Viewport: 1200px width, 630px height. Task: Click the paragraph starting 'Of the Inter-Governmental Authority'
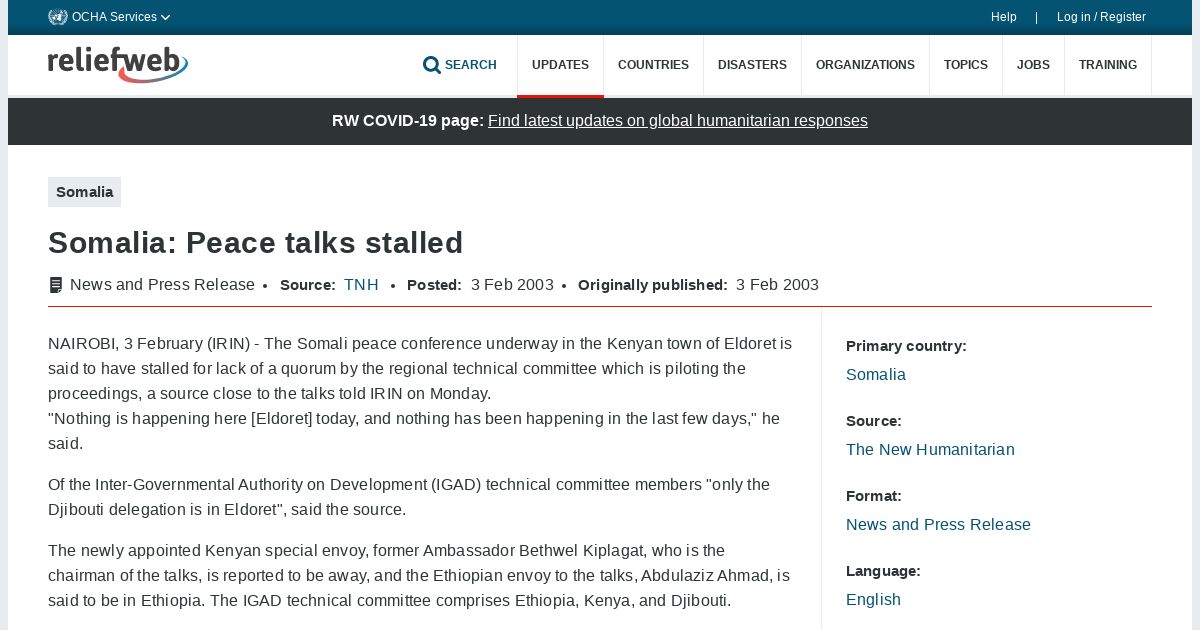tap(409, 497)
